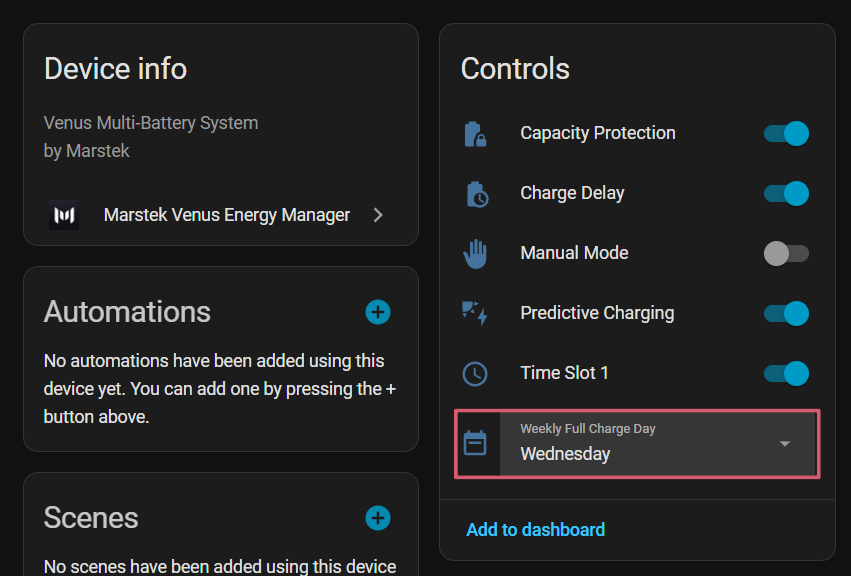Click the Predictive Charging icon

(x=475, y=314)
